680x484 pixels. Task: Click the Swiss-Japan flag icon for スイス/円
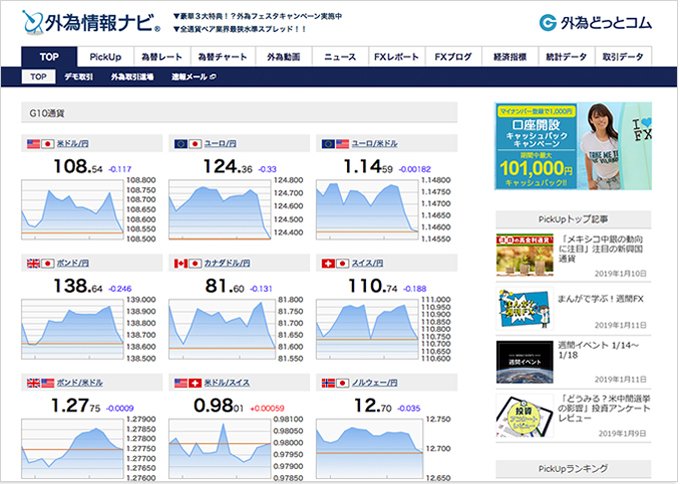click(x=333, y=263)
